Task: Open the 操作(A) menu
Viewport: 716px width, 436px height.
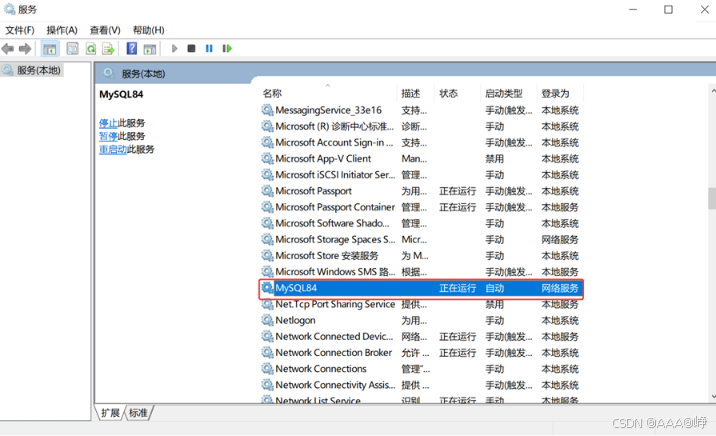Action: [x=62, y=30]
